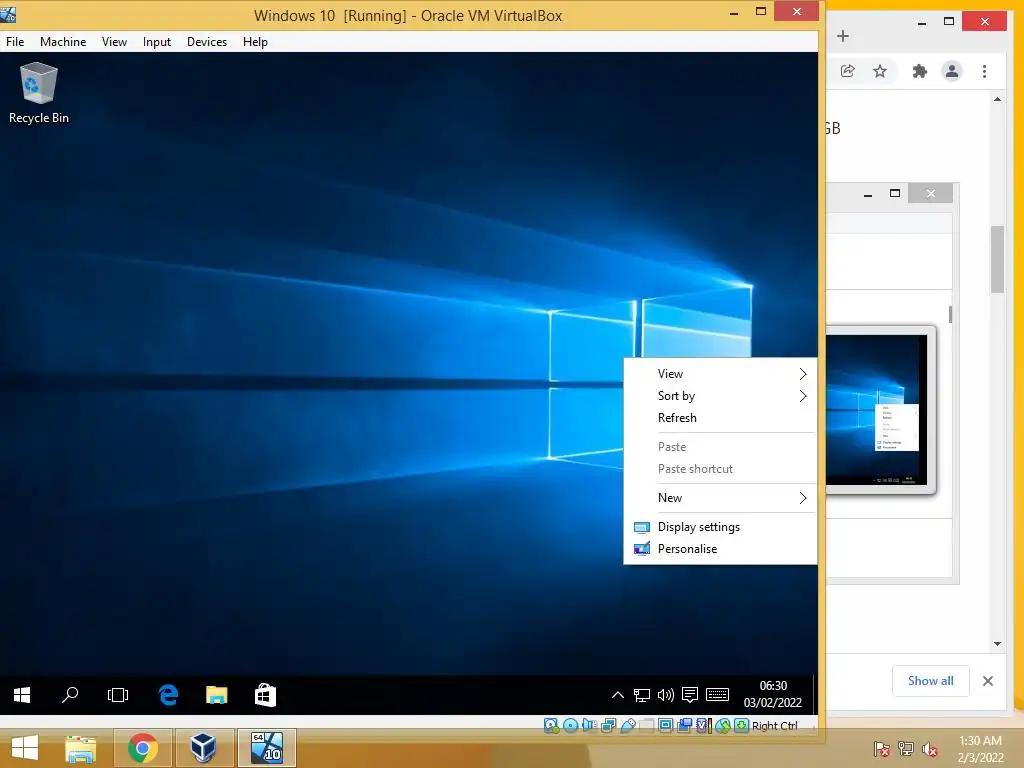Click the guest taskbar search magnifier
The width and height of the screenshot is (1024, 768).
pyautogui.click(x=70, y=695)
